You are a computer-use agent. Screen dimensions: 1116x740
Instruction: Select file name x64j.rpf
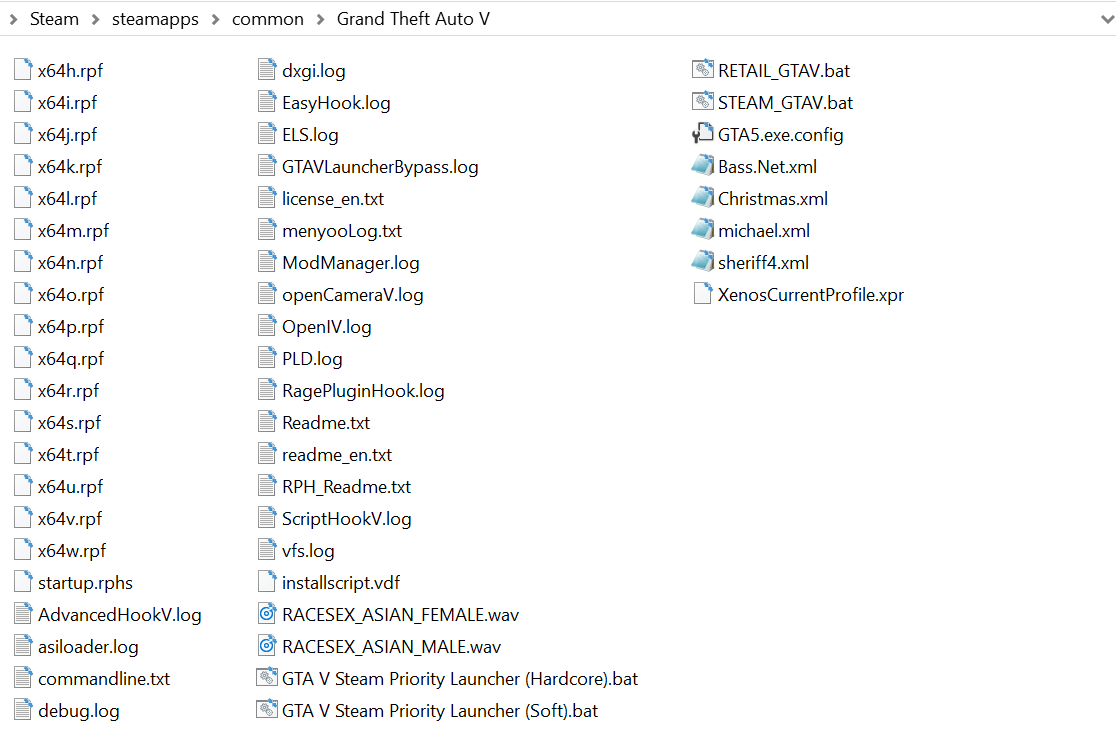(x=67, y=134)
